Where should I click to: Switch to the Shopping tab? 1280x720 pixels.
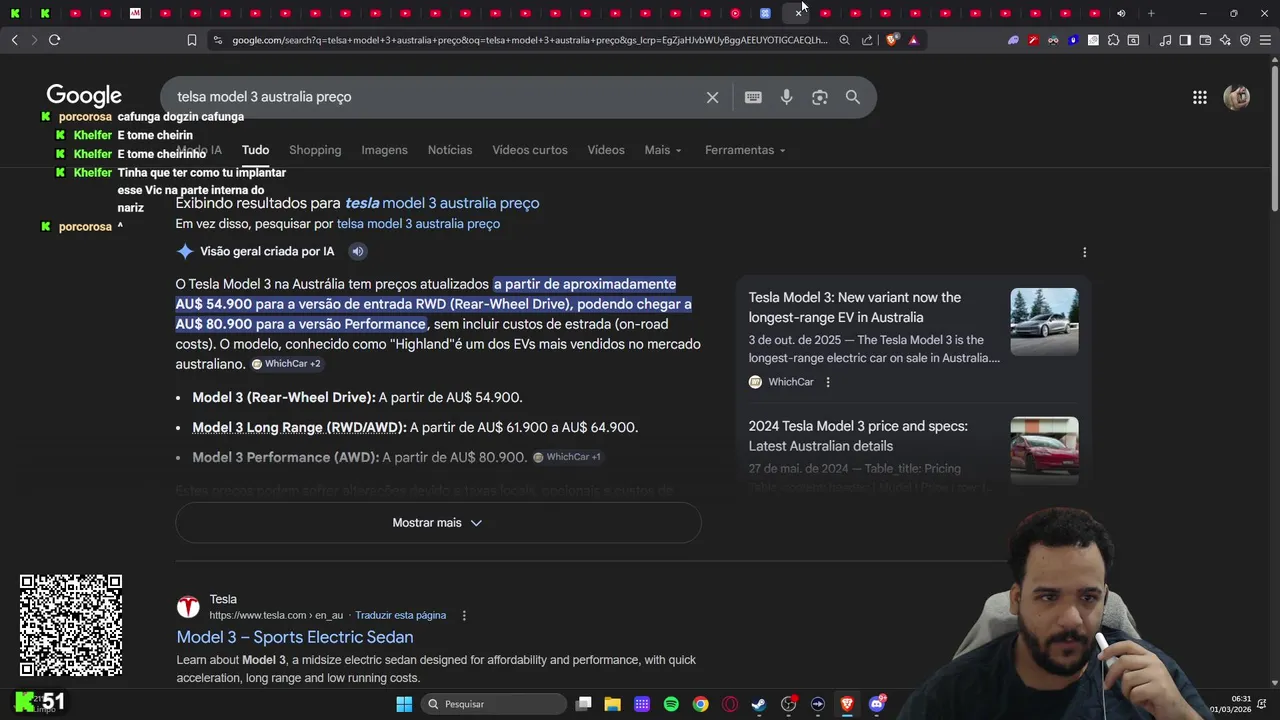(x=315, y=150)
